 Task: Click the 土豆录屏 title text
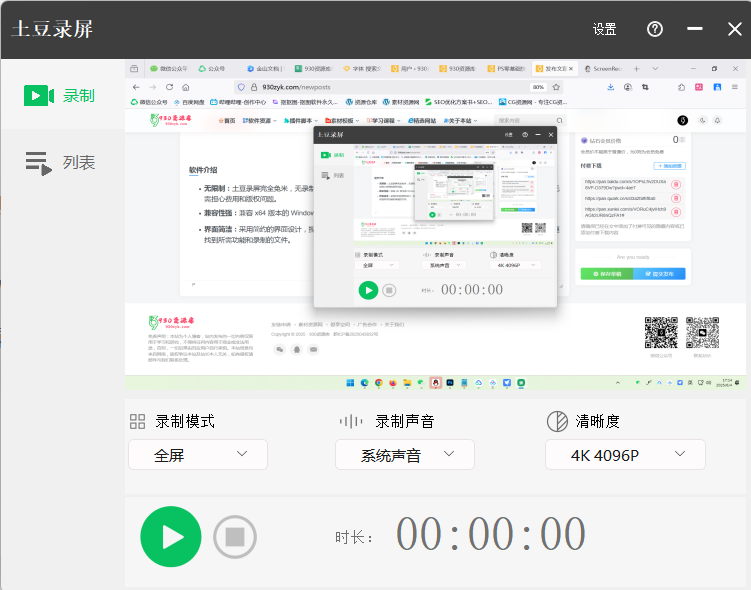52,29
